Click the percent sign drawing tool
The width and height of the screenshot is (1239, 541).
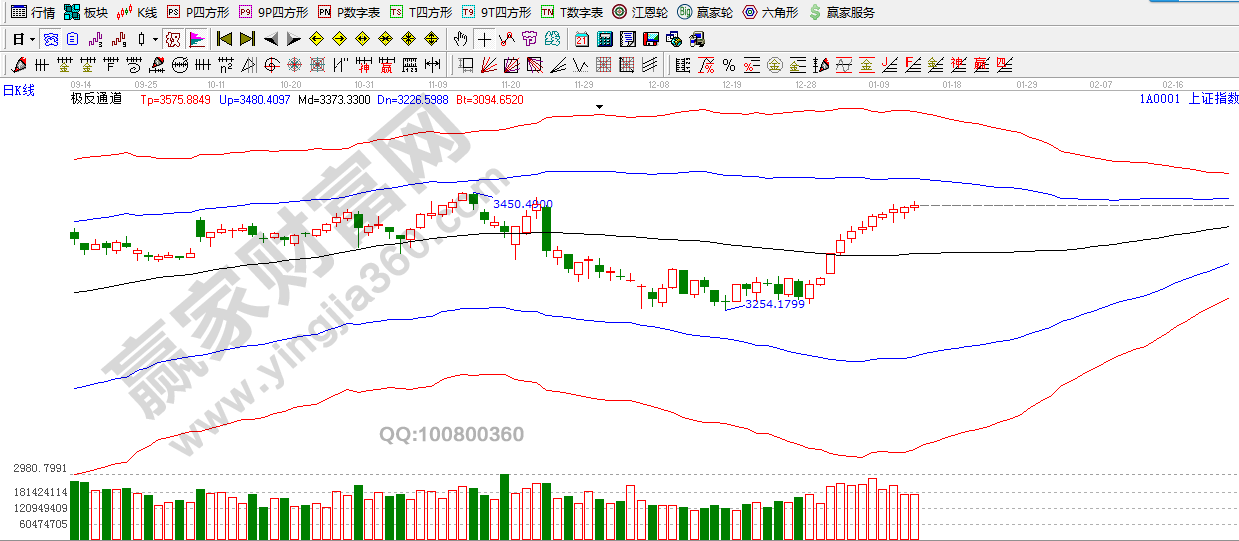click(729, 65)
